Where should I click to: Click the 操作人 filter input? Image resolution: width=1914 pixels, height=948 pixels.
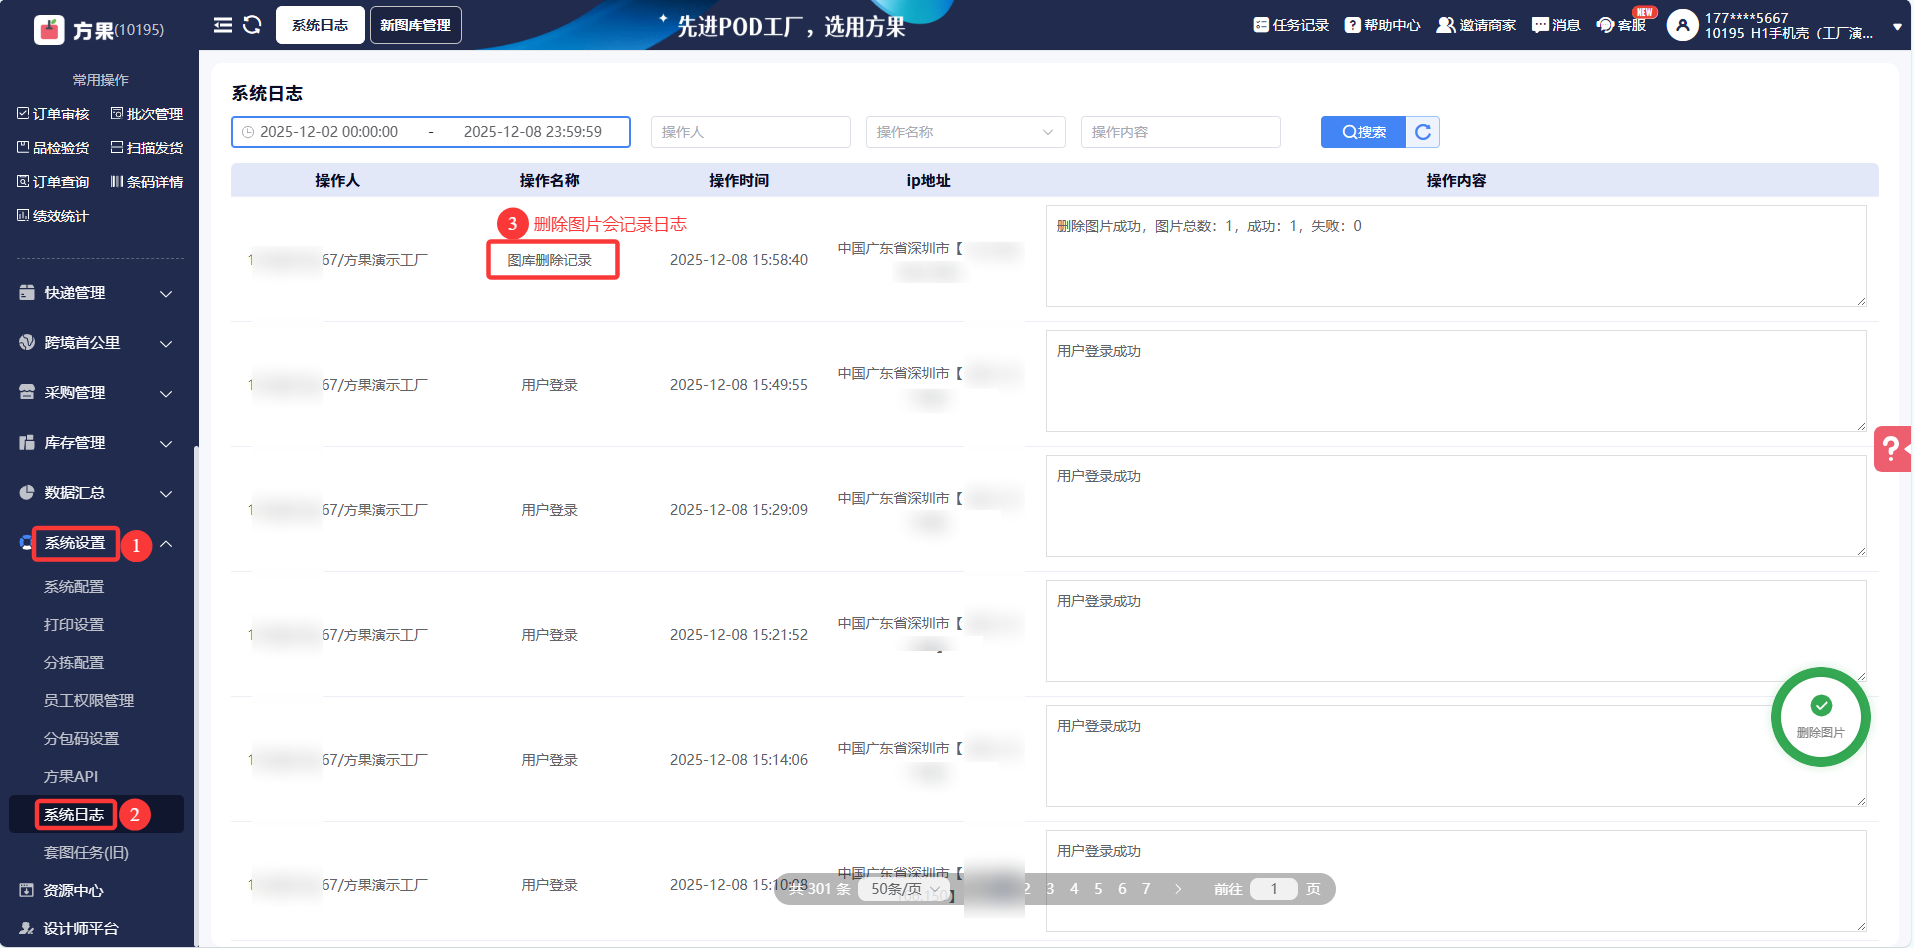(751, 132)
